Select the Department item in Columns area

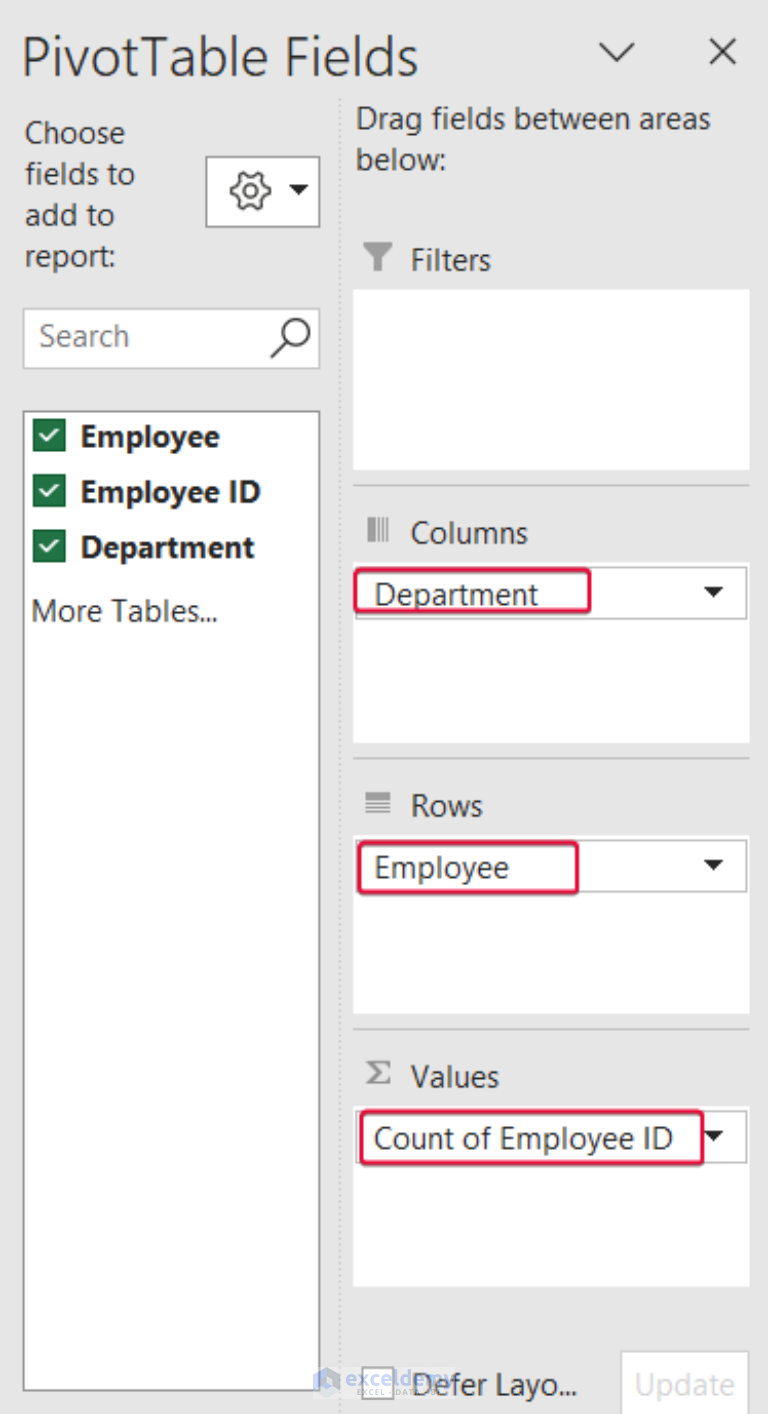(551, 593)
